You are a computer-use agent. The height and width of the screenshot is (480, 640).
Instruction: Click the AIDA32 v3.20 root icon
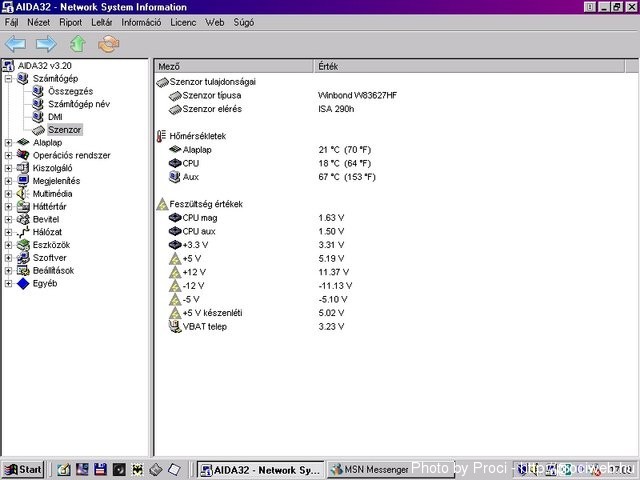(9, 66)
